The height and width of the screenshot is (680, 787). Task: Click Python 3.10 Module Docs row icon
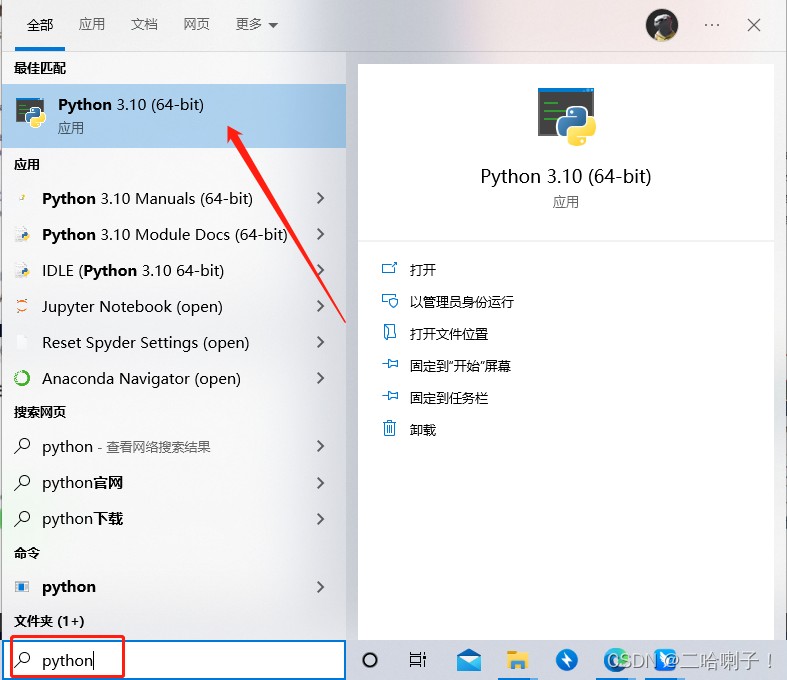[x=22, y=234]
